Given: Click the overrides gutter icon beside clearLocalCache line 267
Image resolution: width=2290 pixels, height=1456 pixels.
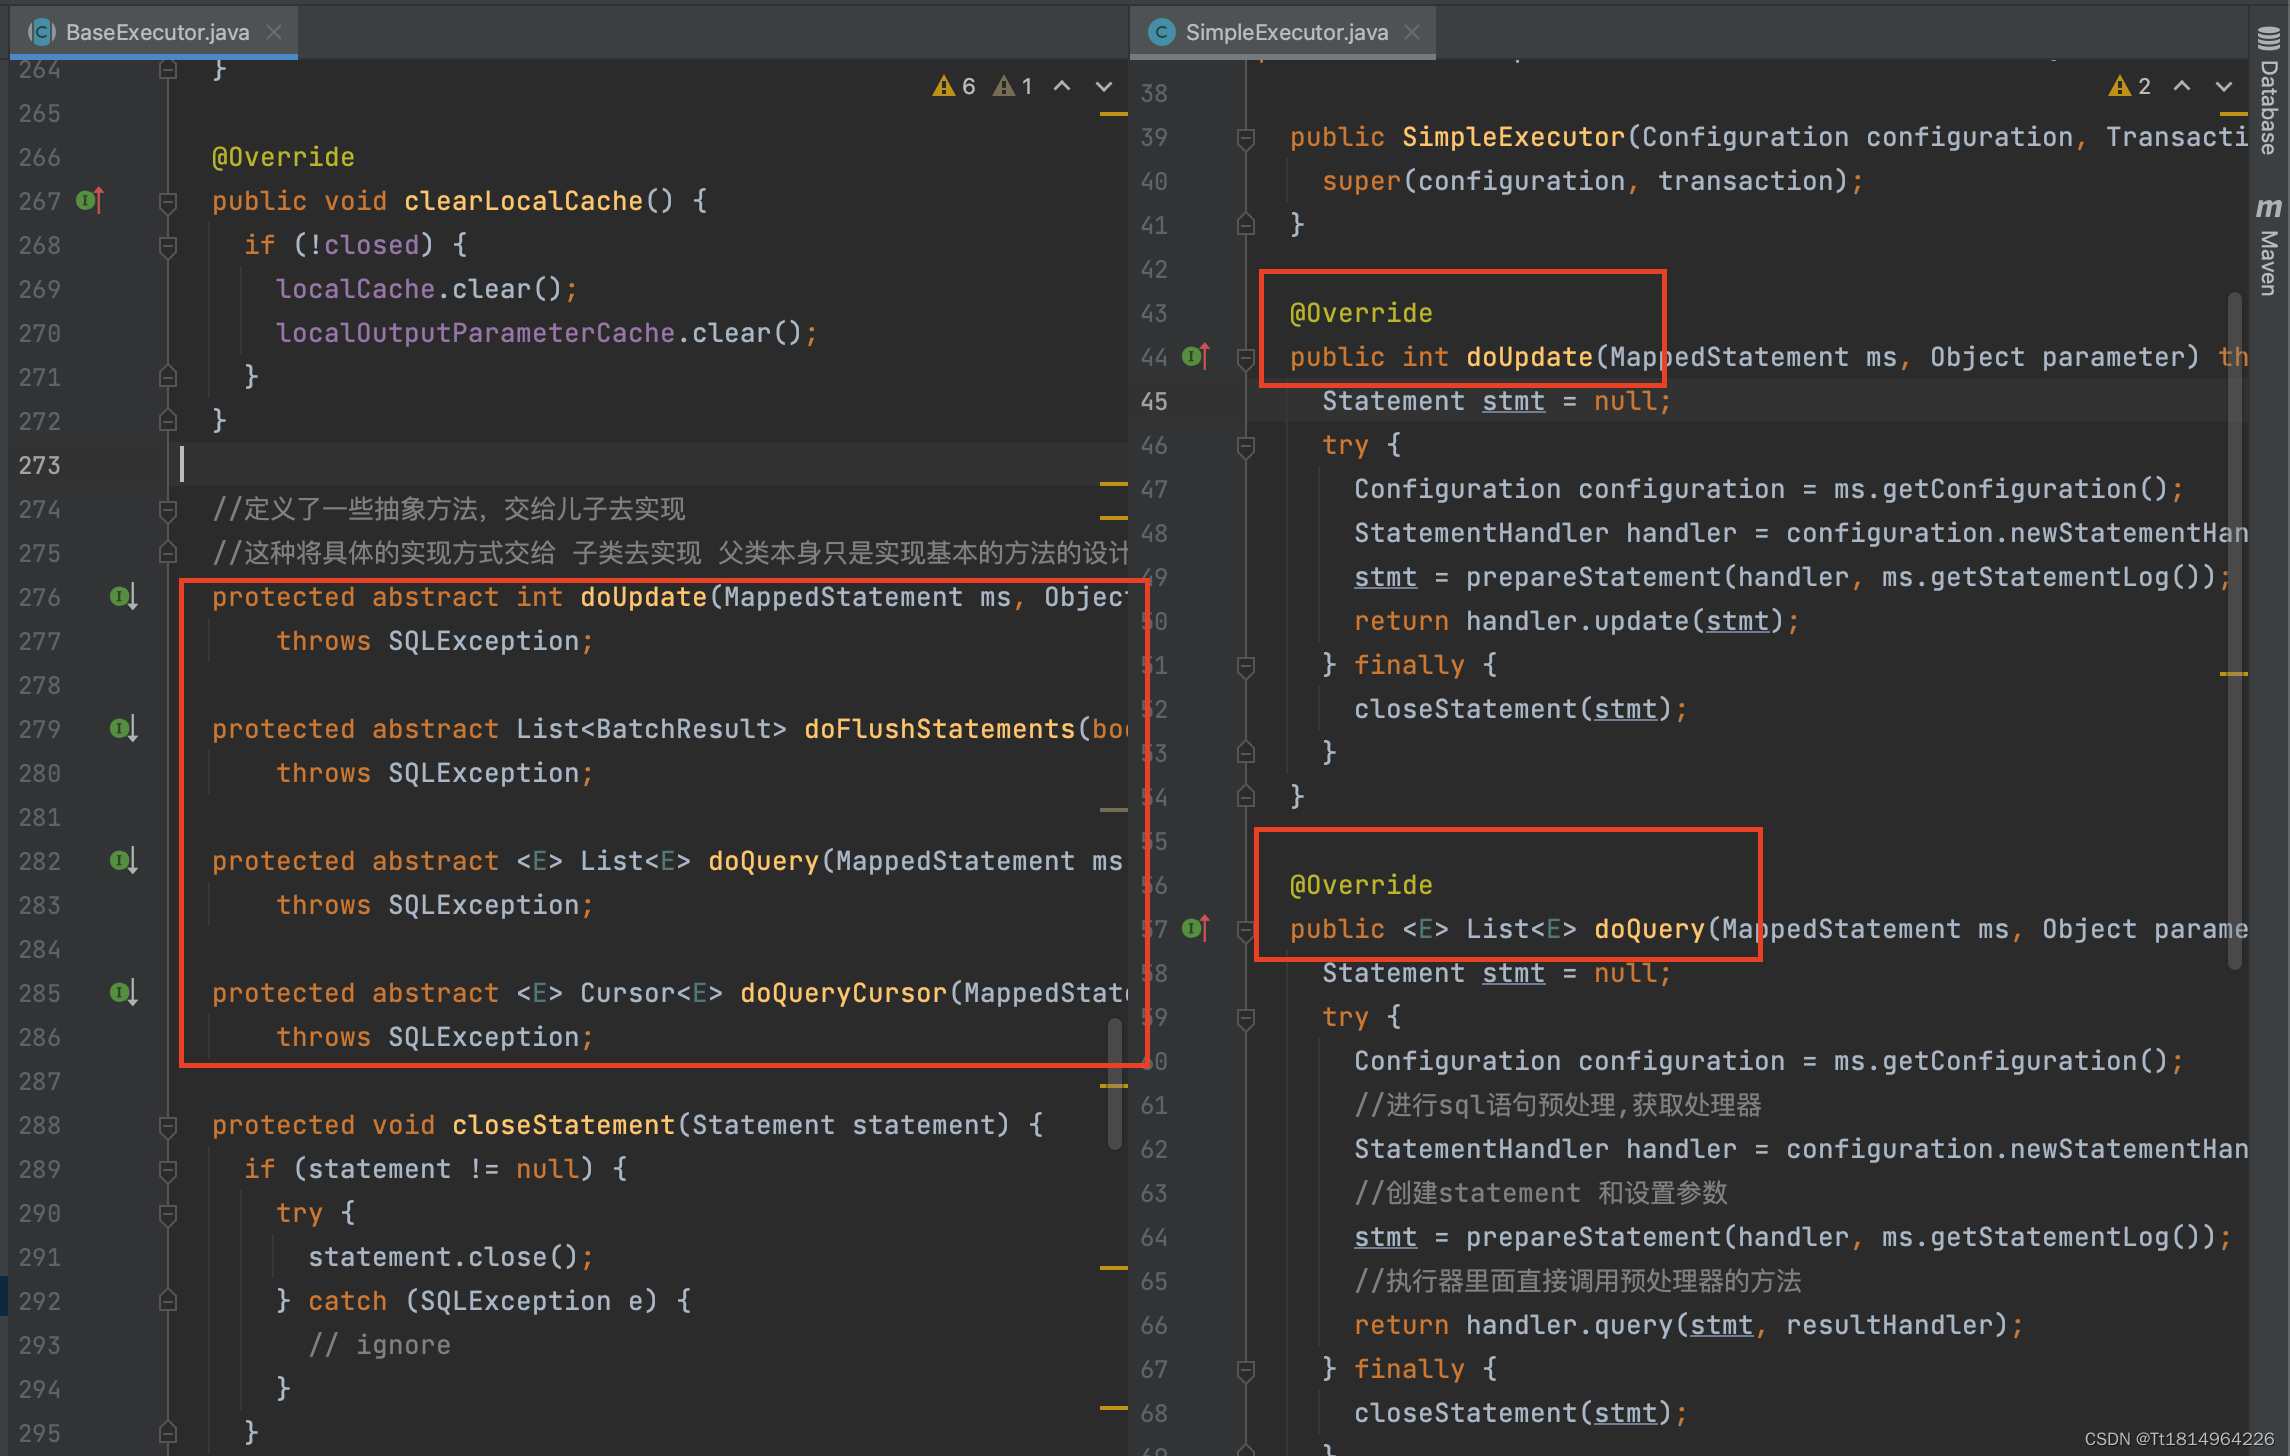Looking at the screenshot, I should pyautogui.click(x=90, y=201).
